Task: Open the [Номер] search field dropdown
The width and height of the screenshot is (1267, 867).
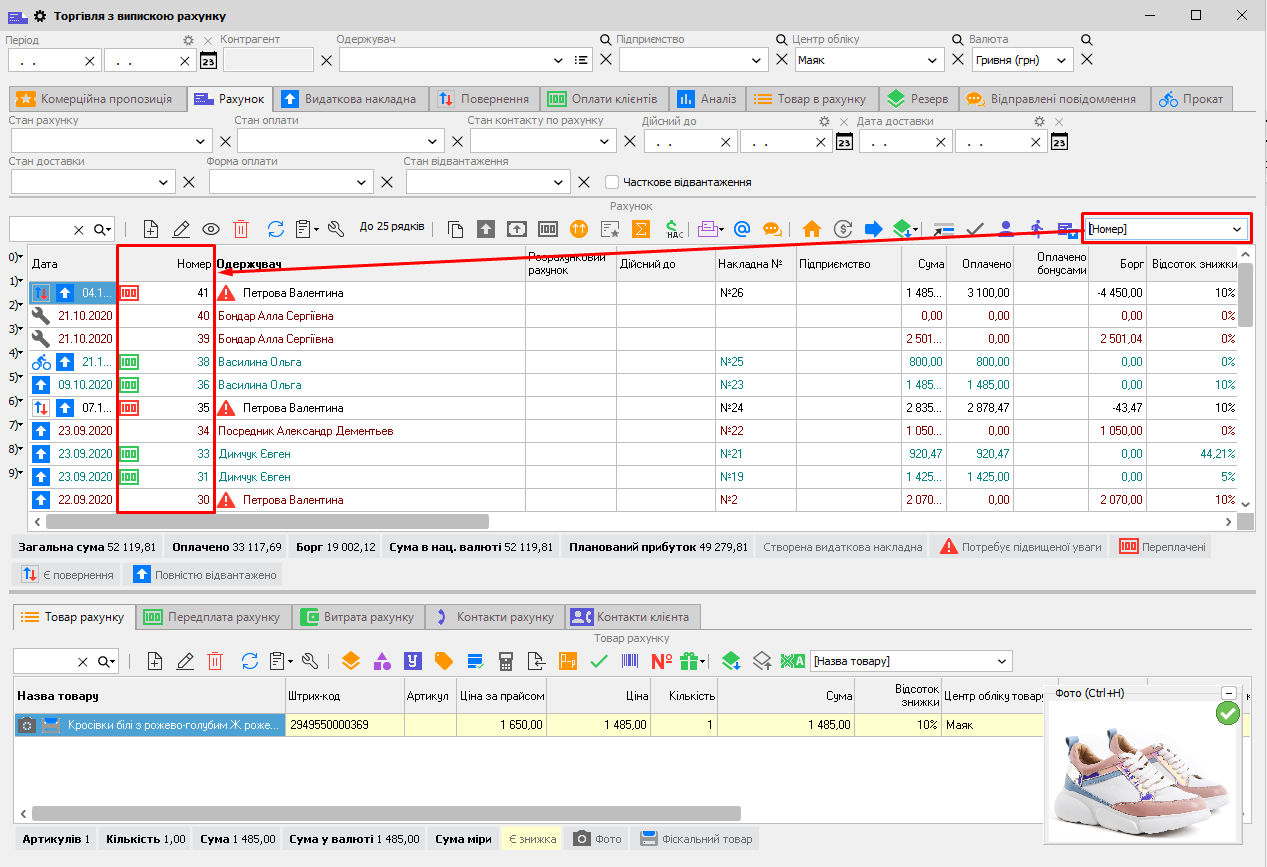Action: [x=1237, y=229]
